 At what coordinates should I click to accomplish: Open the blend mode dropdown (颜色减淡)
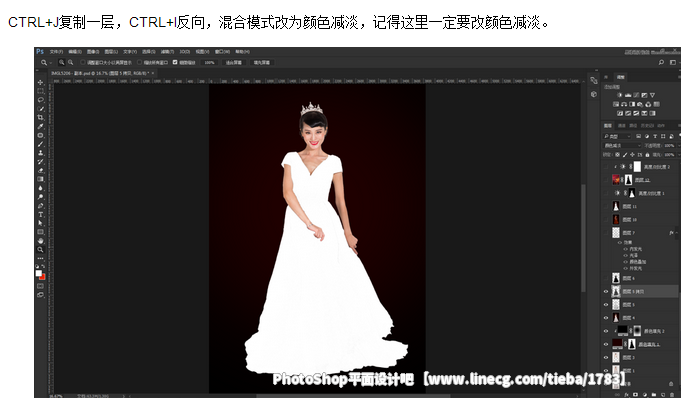pyautogui.click(x=622, y=146)
